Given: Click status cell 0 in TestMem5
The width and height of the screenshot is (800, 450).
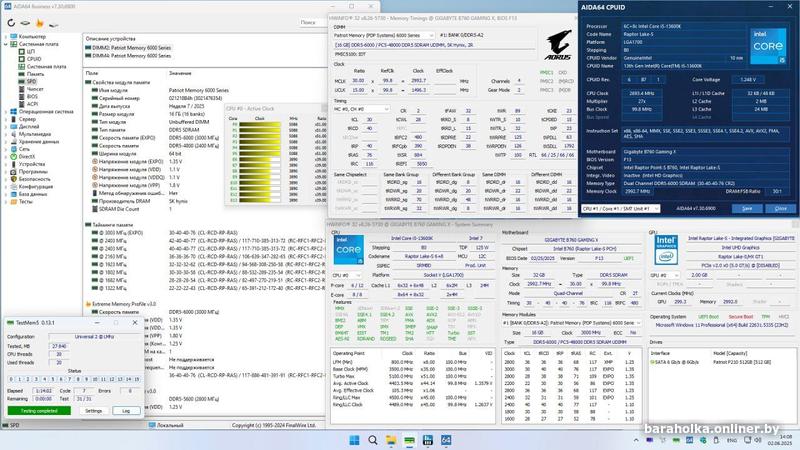Looking at the screenshot, I should pos(11,380).
